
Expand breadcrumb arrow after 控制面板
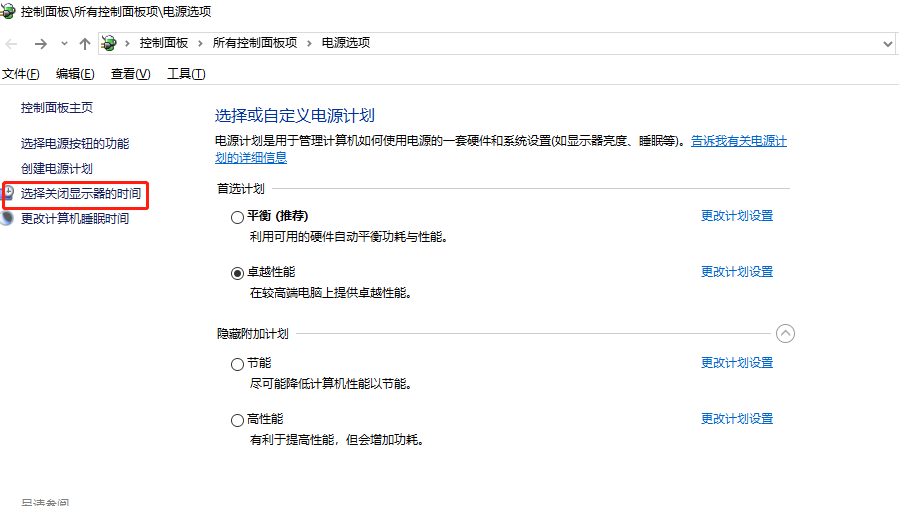[x=200, y=43]
